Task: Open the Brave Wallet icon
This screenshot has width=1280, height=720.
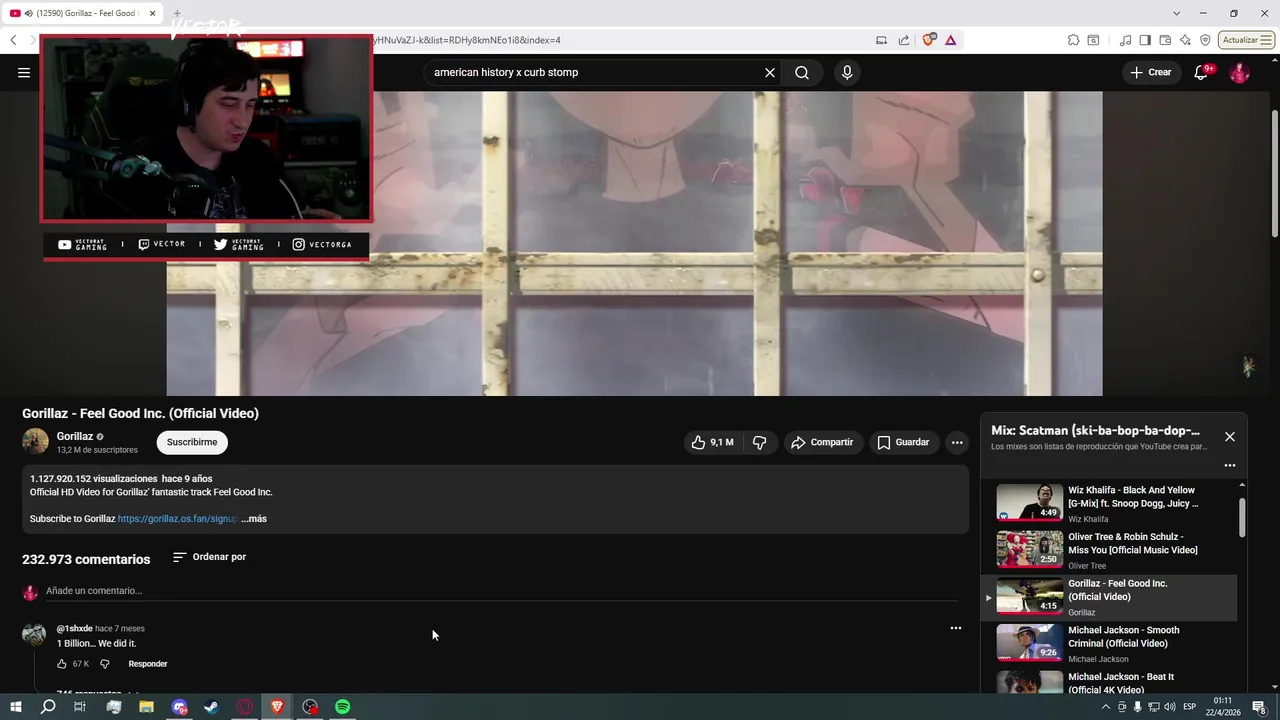Action: [x=1165, y=40]
